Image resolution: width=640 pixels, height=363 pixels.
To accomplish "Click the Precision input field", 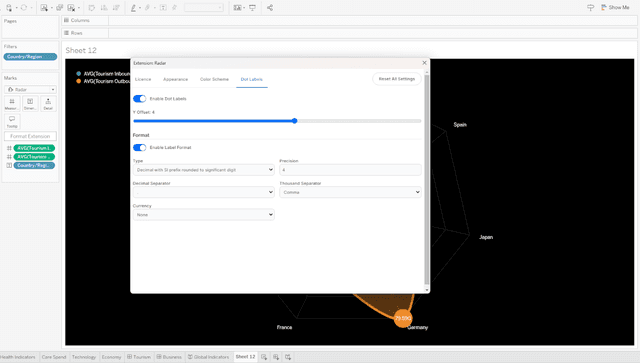I will (350, 170).
